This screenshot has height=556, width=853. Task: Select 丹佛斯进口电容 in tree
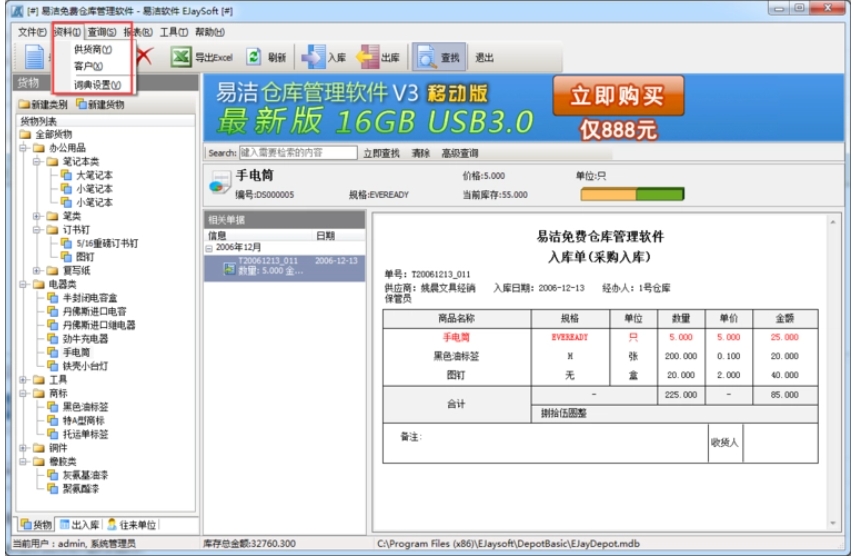(94, 311)
